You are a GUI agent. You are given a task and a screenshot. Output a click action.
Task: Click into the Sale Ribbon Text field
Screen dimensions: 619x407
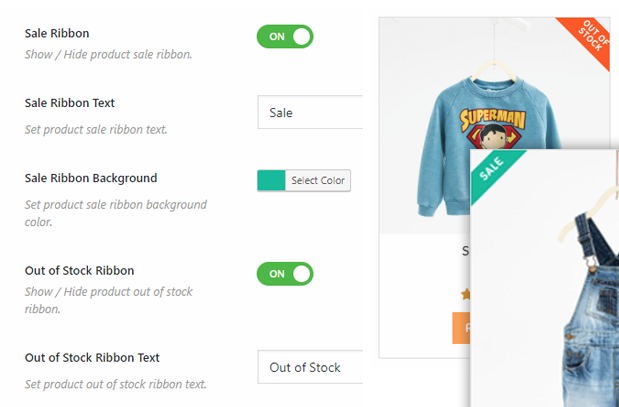(310, 112)
